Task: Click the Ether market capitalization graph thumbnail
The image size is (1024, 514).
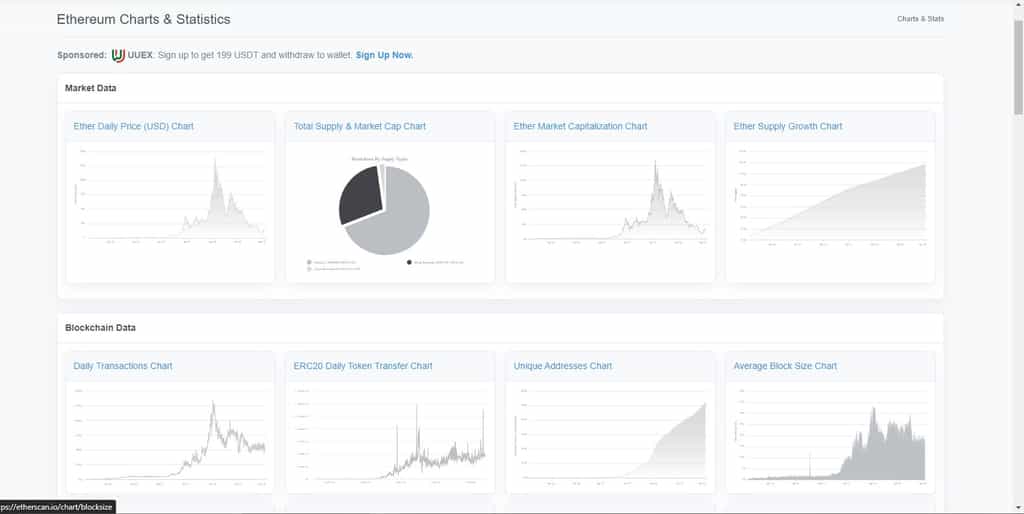Action: click(x=610, y=196)
